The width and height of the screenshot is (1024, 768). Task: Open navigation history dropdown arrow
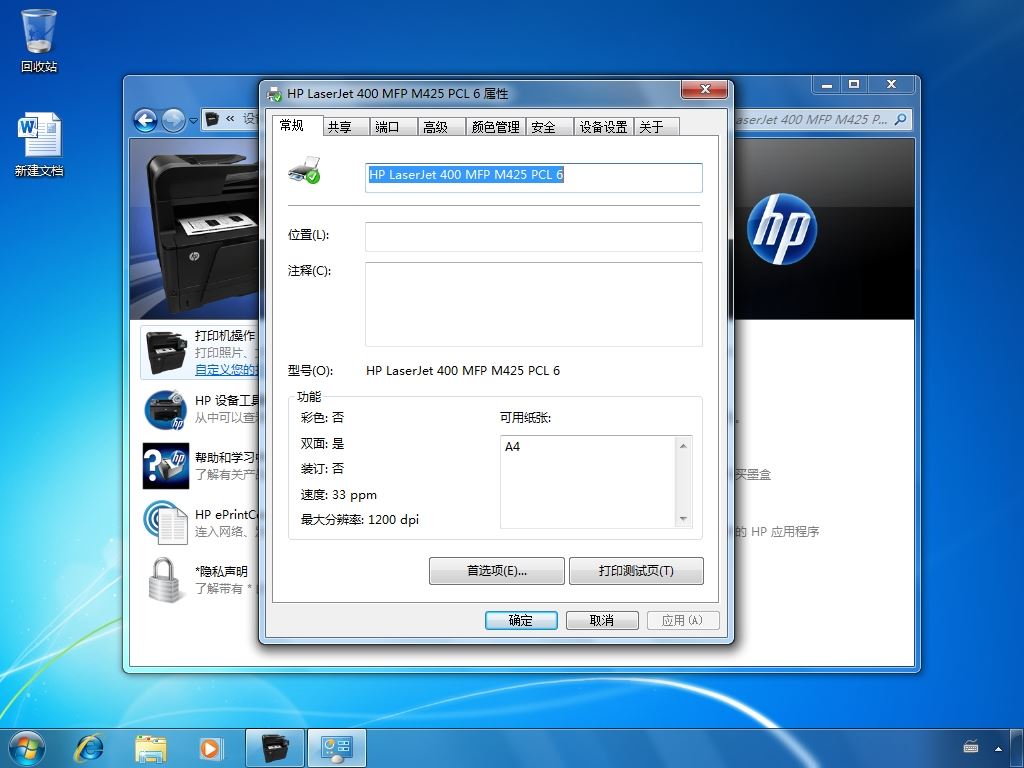click(x=193, y=121)
